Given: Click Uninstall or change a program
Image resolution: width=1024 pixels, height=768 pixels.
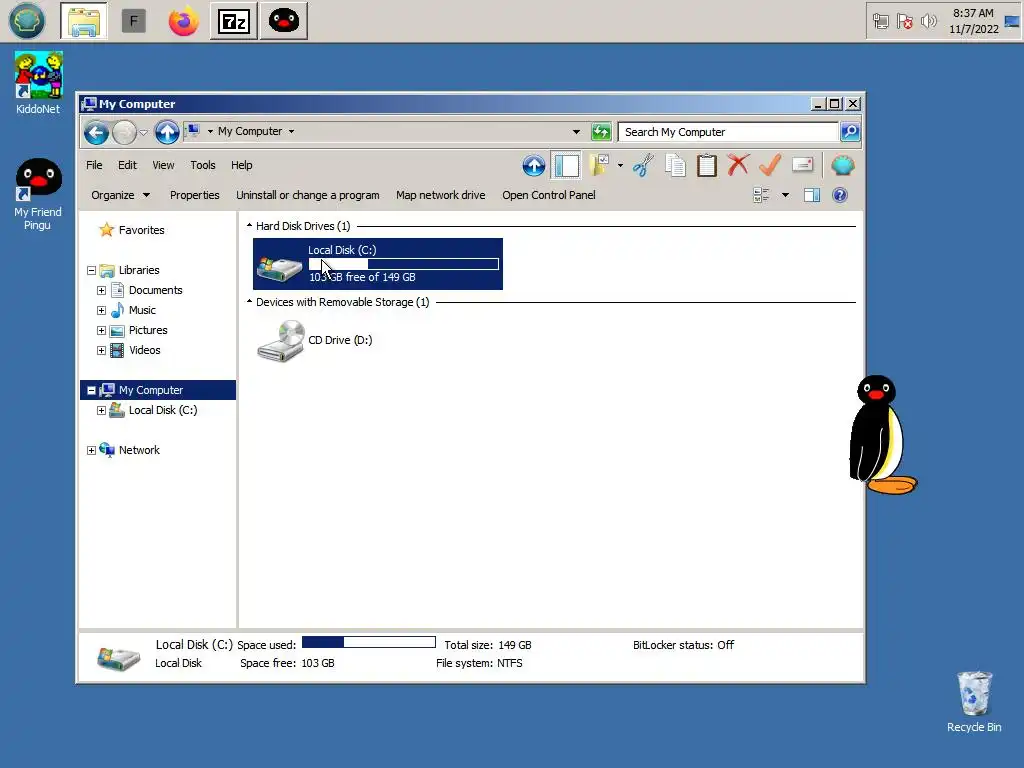Looking at the screenshot, I should [x=308, y=195].
